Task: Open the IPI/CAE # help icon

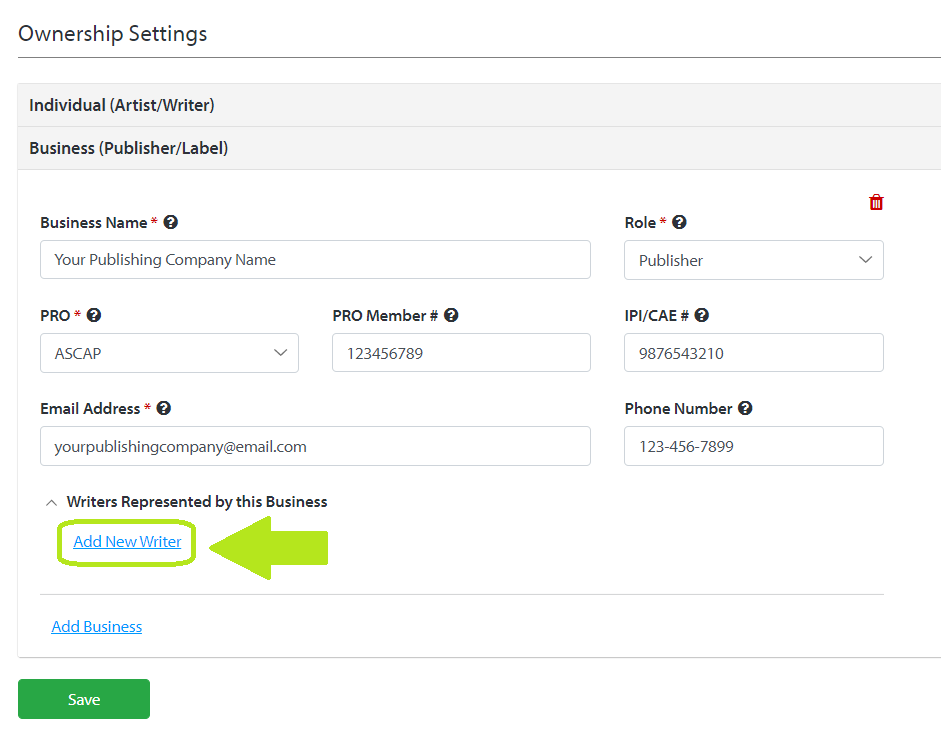Action: [702, 315]
